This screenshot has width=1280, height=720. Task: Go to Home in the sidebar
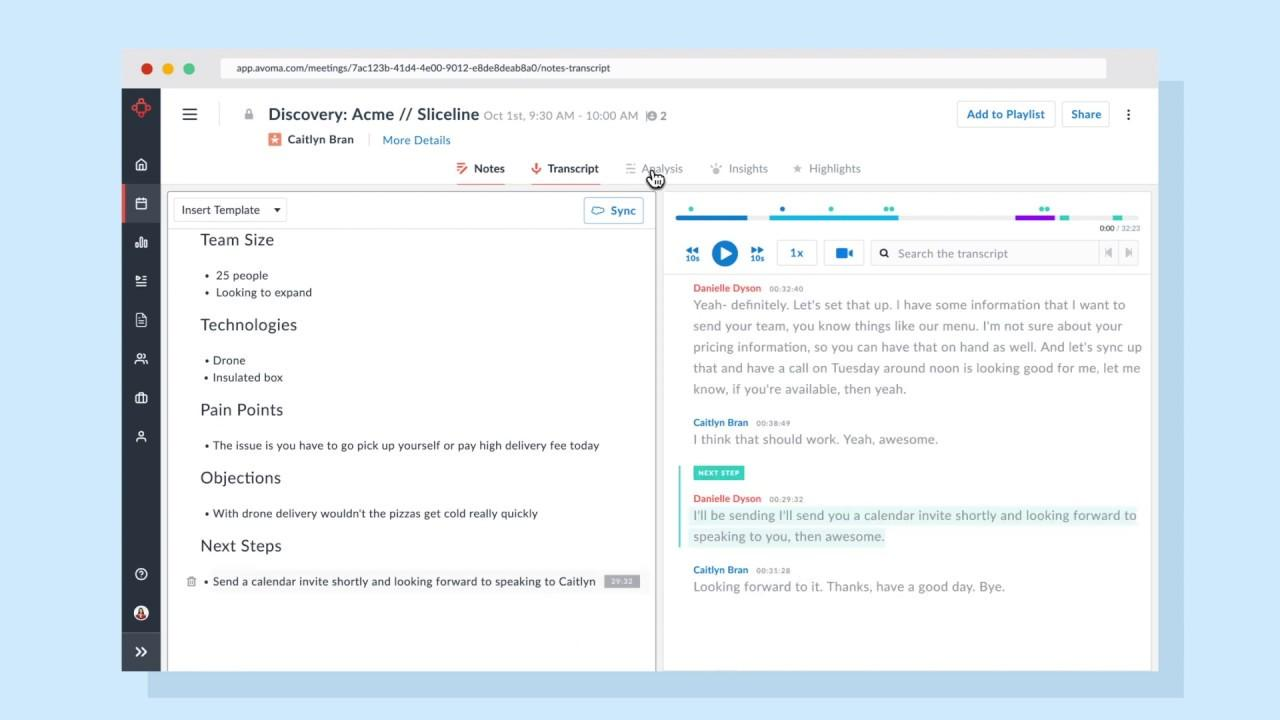click(x=141, y=164)
